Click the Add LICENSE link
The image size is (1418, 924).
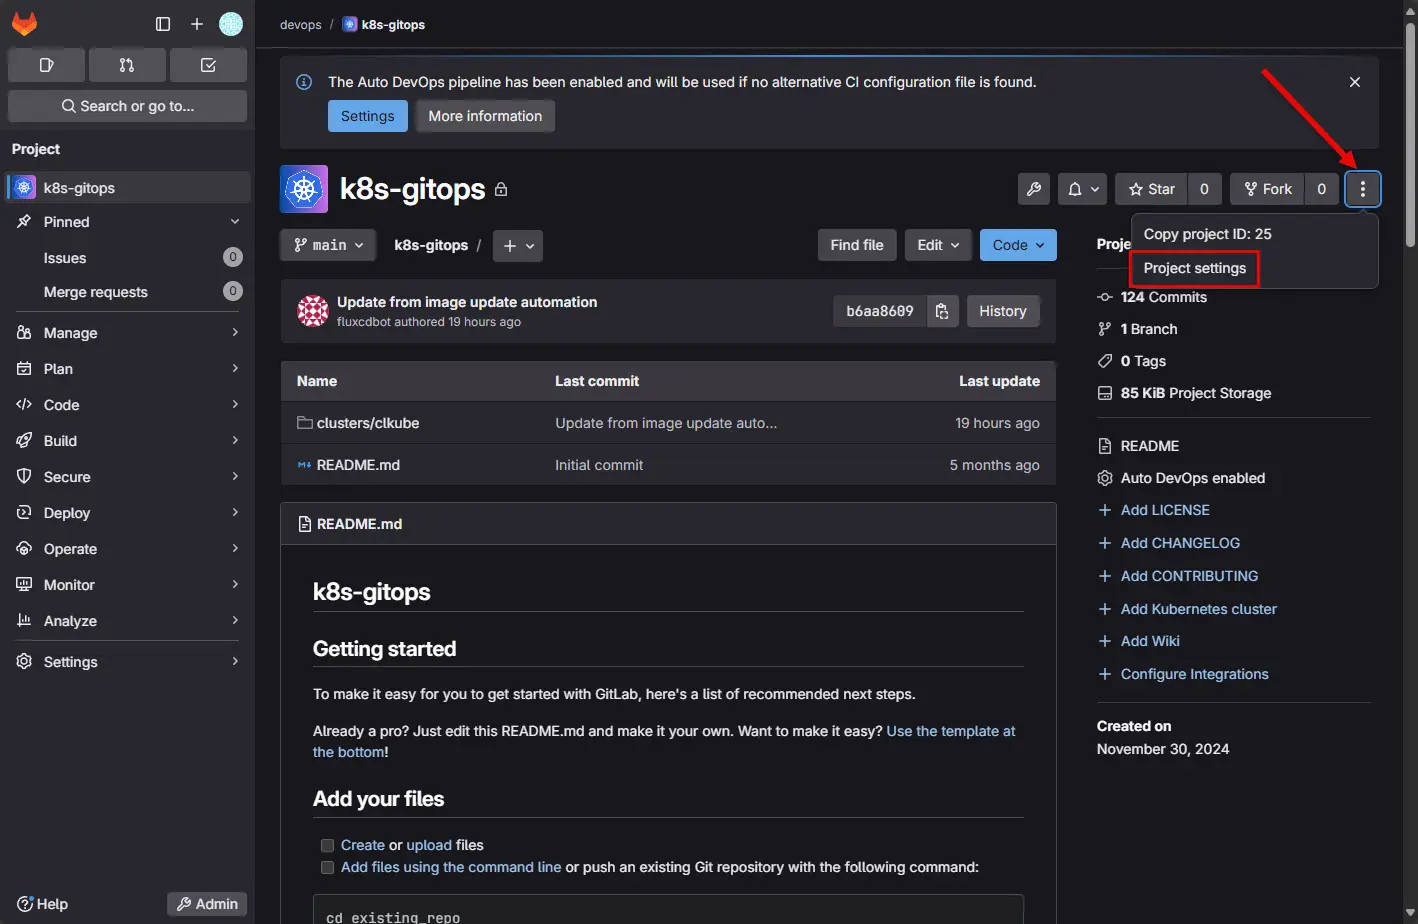tap(1165, 510)
